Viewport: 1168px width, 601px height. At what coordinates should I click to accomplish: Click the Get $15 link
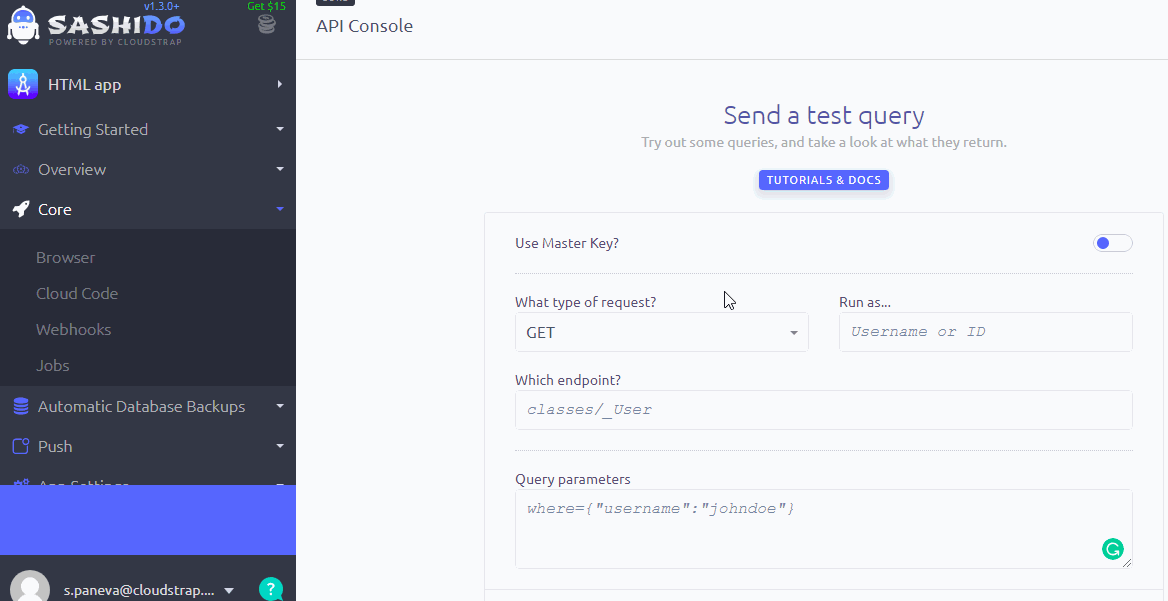coord(266,7)
